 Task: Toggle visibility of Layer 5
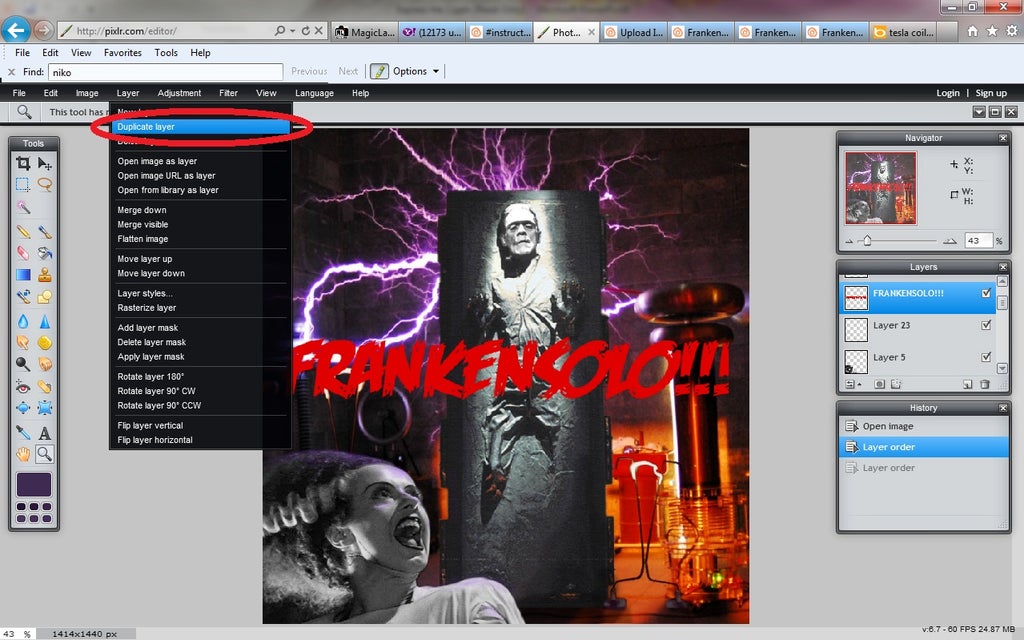[986, 357]
